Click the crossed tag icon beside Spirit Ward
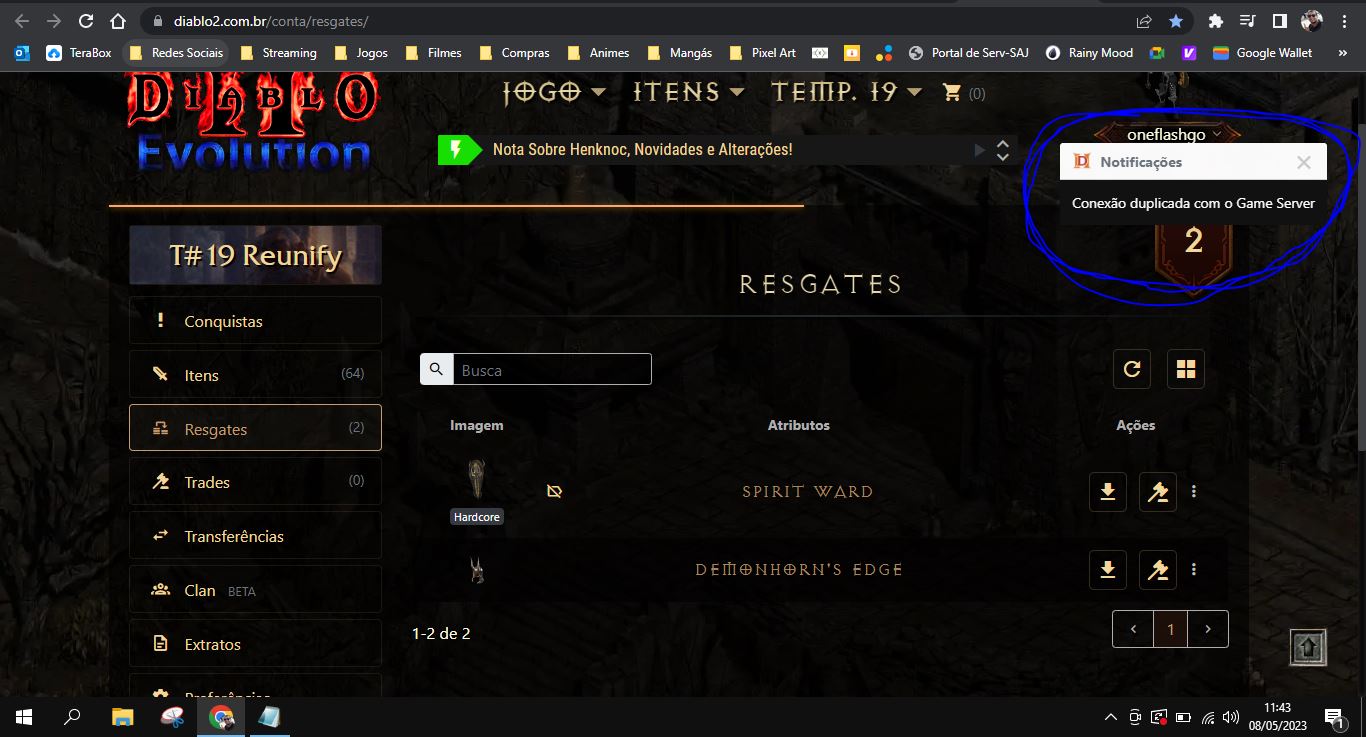 point(554,491)
